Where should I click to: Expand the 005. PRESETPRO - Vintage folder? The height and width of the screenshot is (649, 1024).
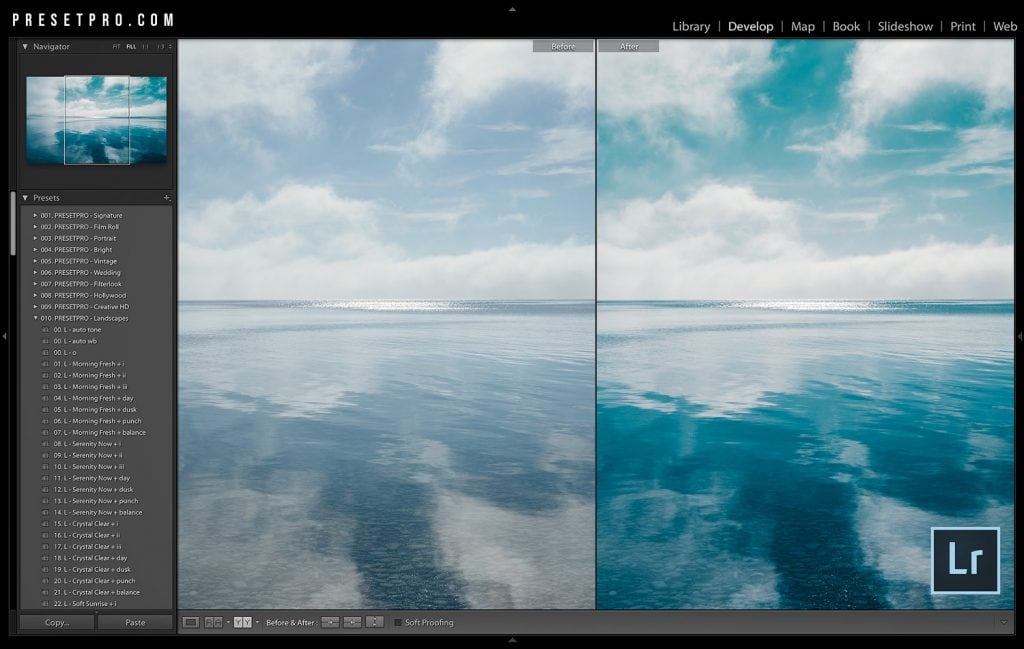click(35, 261)
